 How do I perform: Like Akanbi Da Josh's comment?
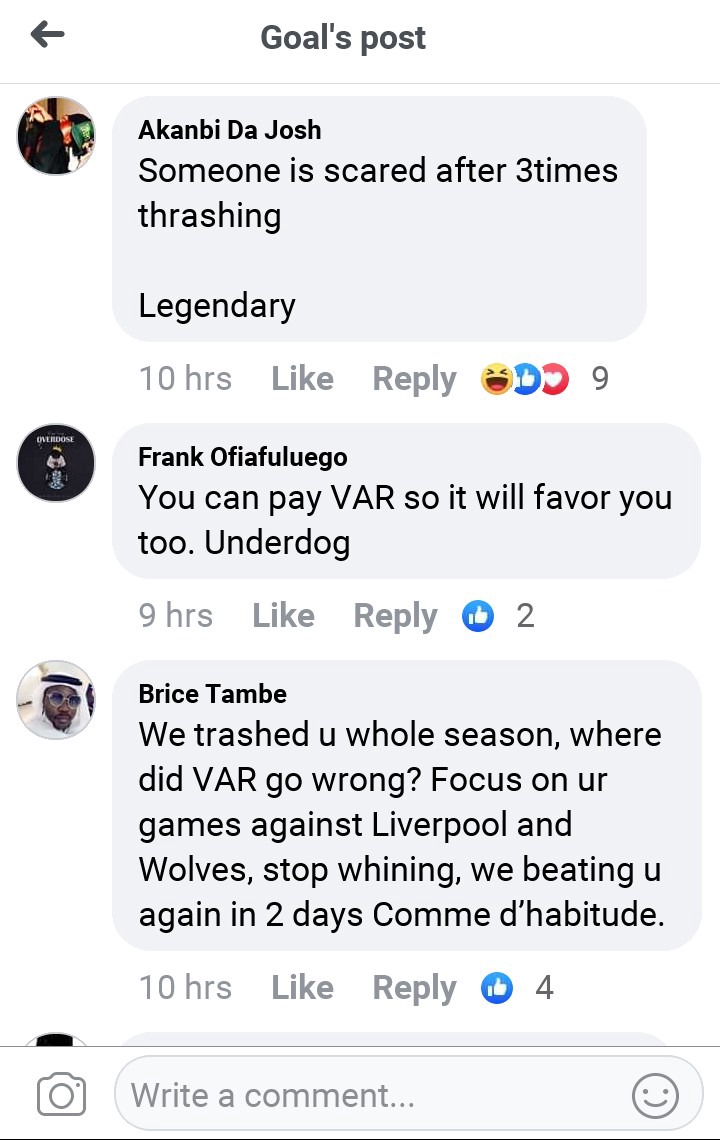(303, 379)
